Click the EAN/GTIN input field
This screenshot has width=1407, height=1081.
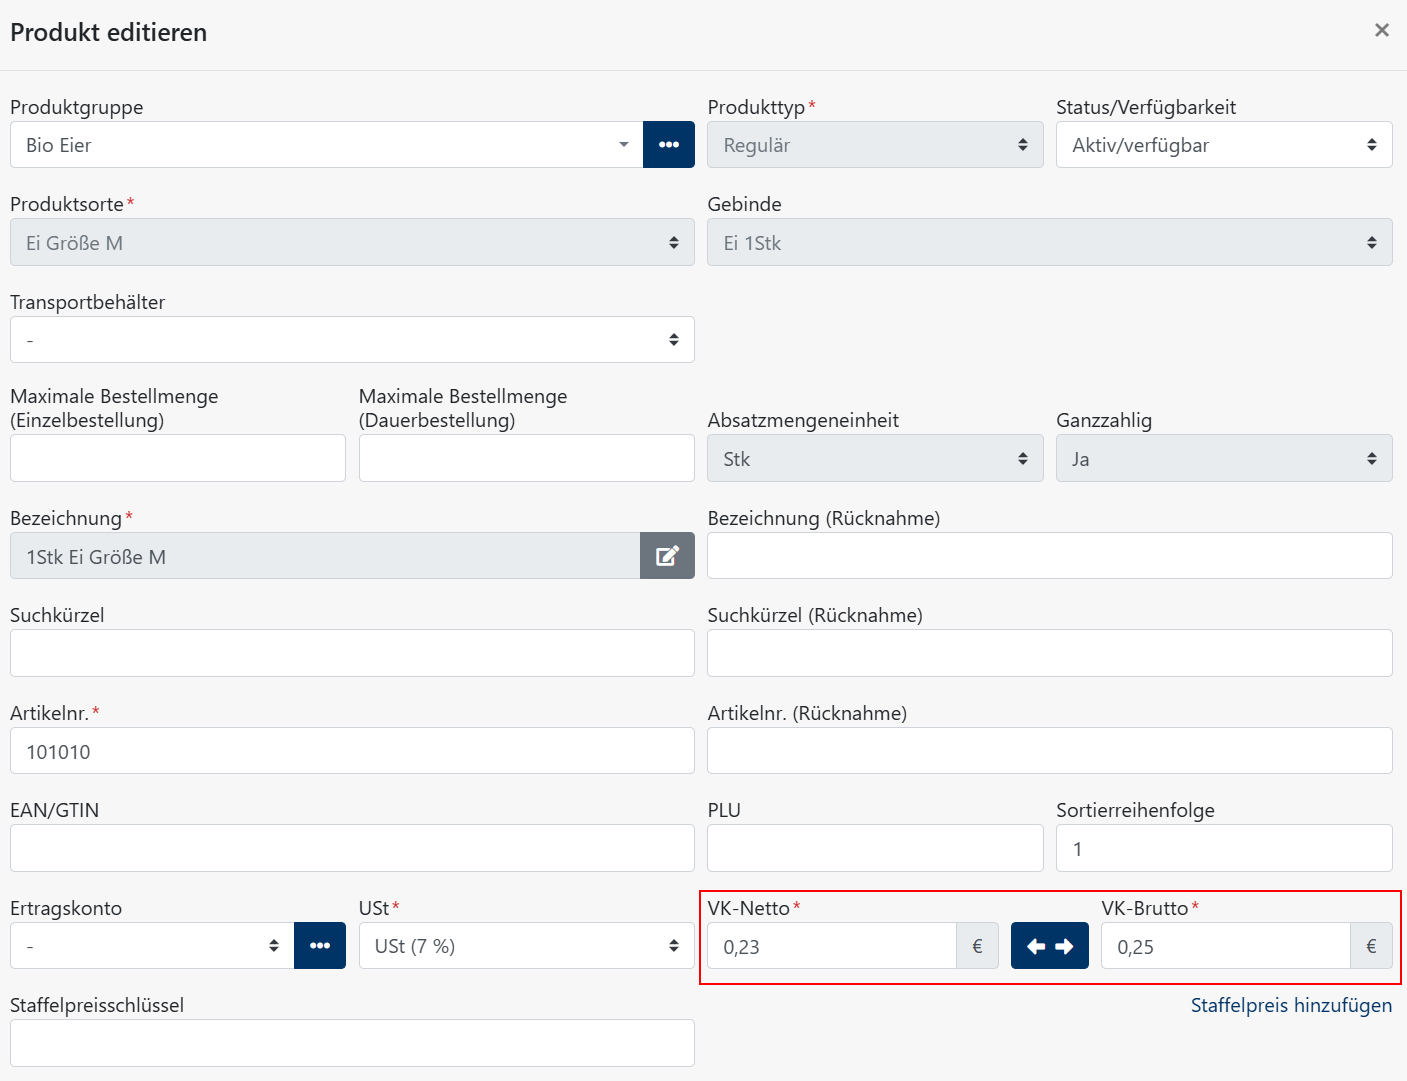(x=352, y=848)
